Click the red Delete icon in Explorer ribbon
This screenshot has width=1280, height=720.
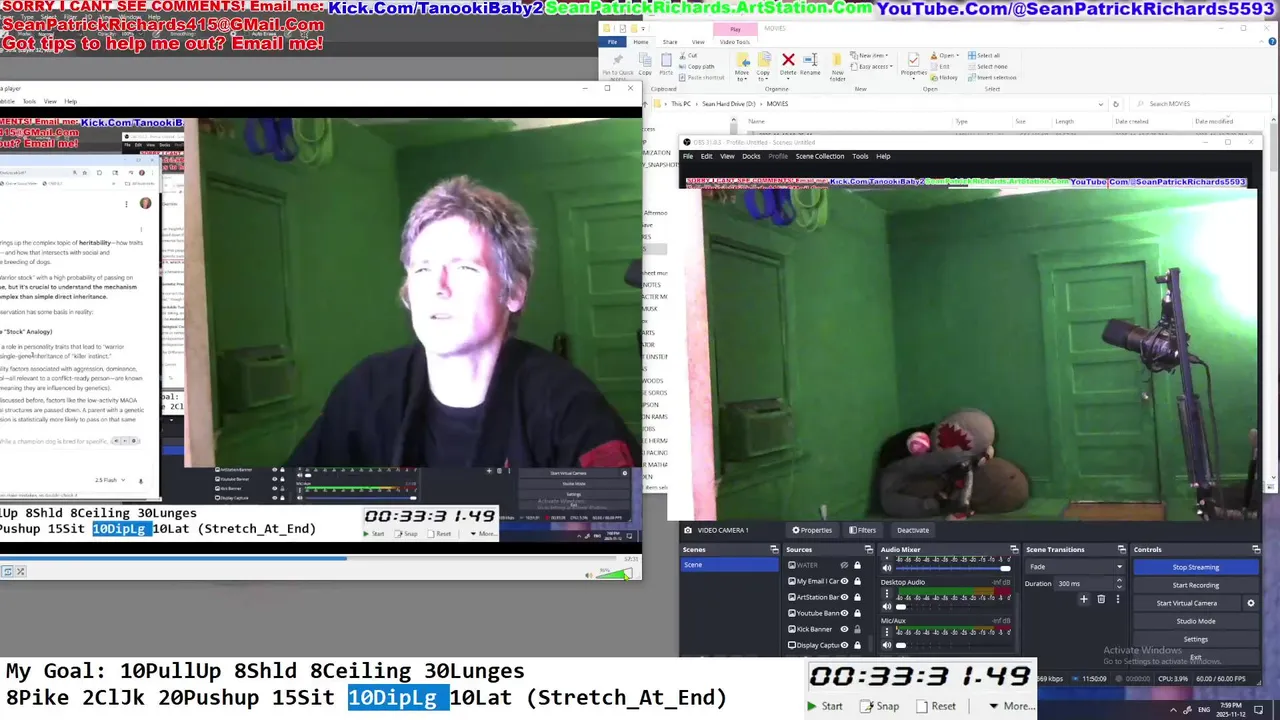[x=788, y=60]
